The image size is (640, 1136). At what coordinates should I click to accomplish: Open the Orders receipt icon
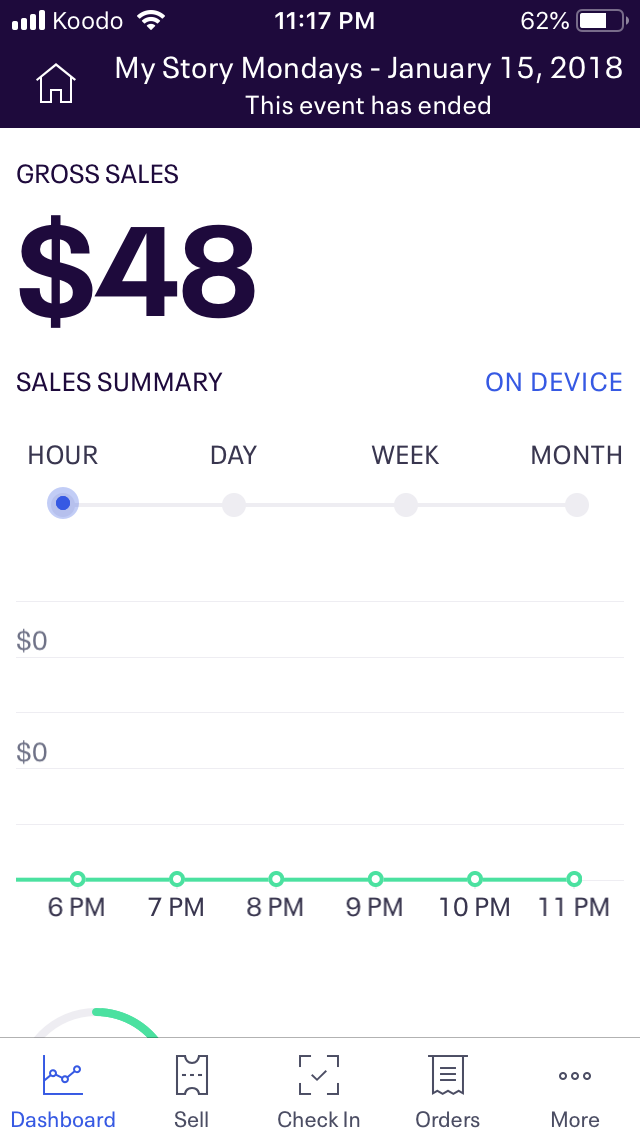447,1075
